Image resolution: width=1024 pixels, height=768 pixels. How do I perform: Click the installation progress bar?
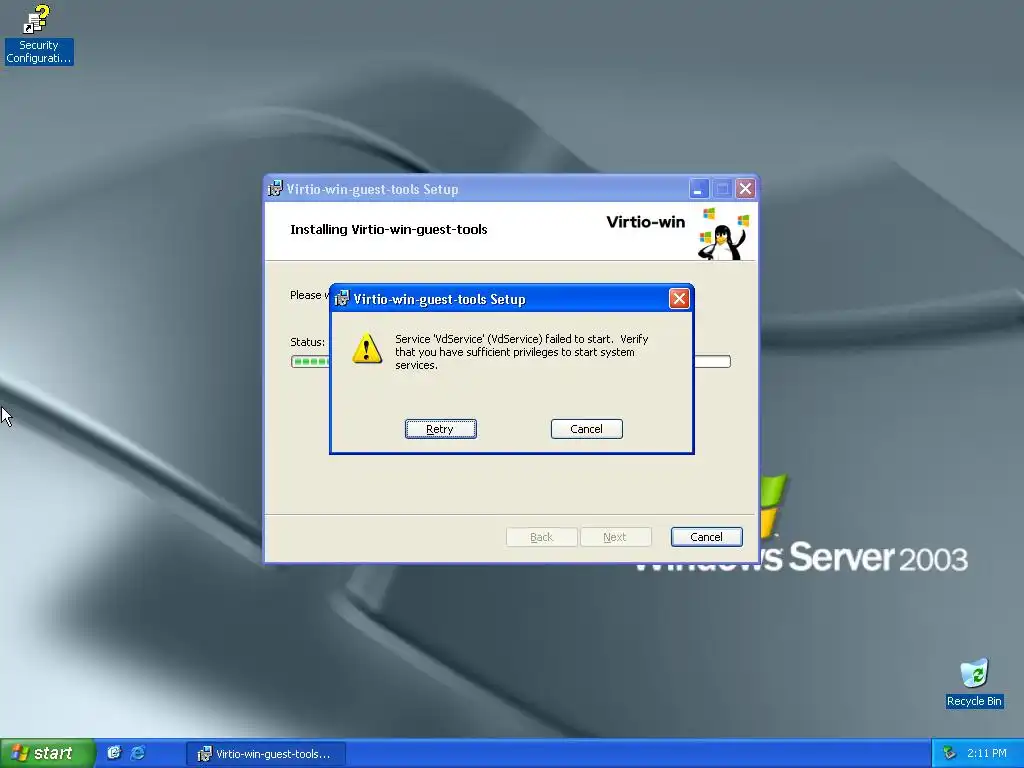(510, 361)
